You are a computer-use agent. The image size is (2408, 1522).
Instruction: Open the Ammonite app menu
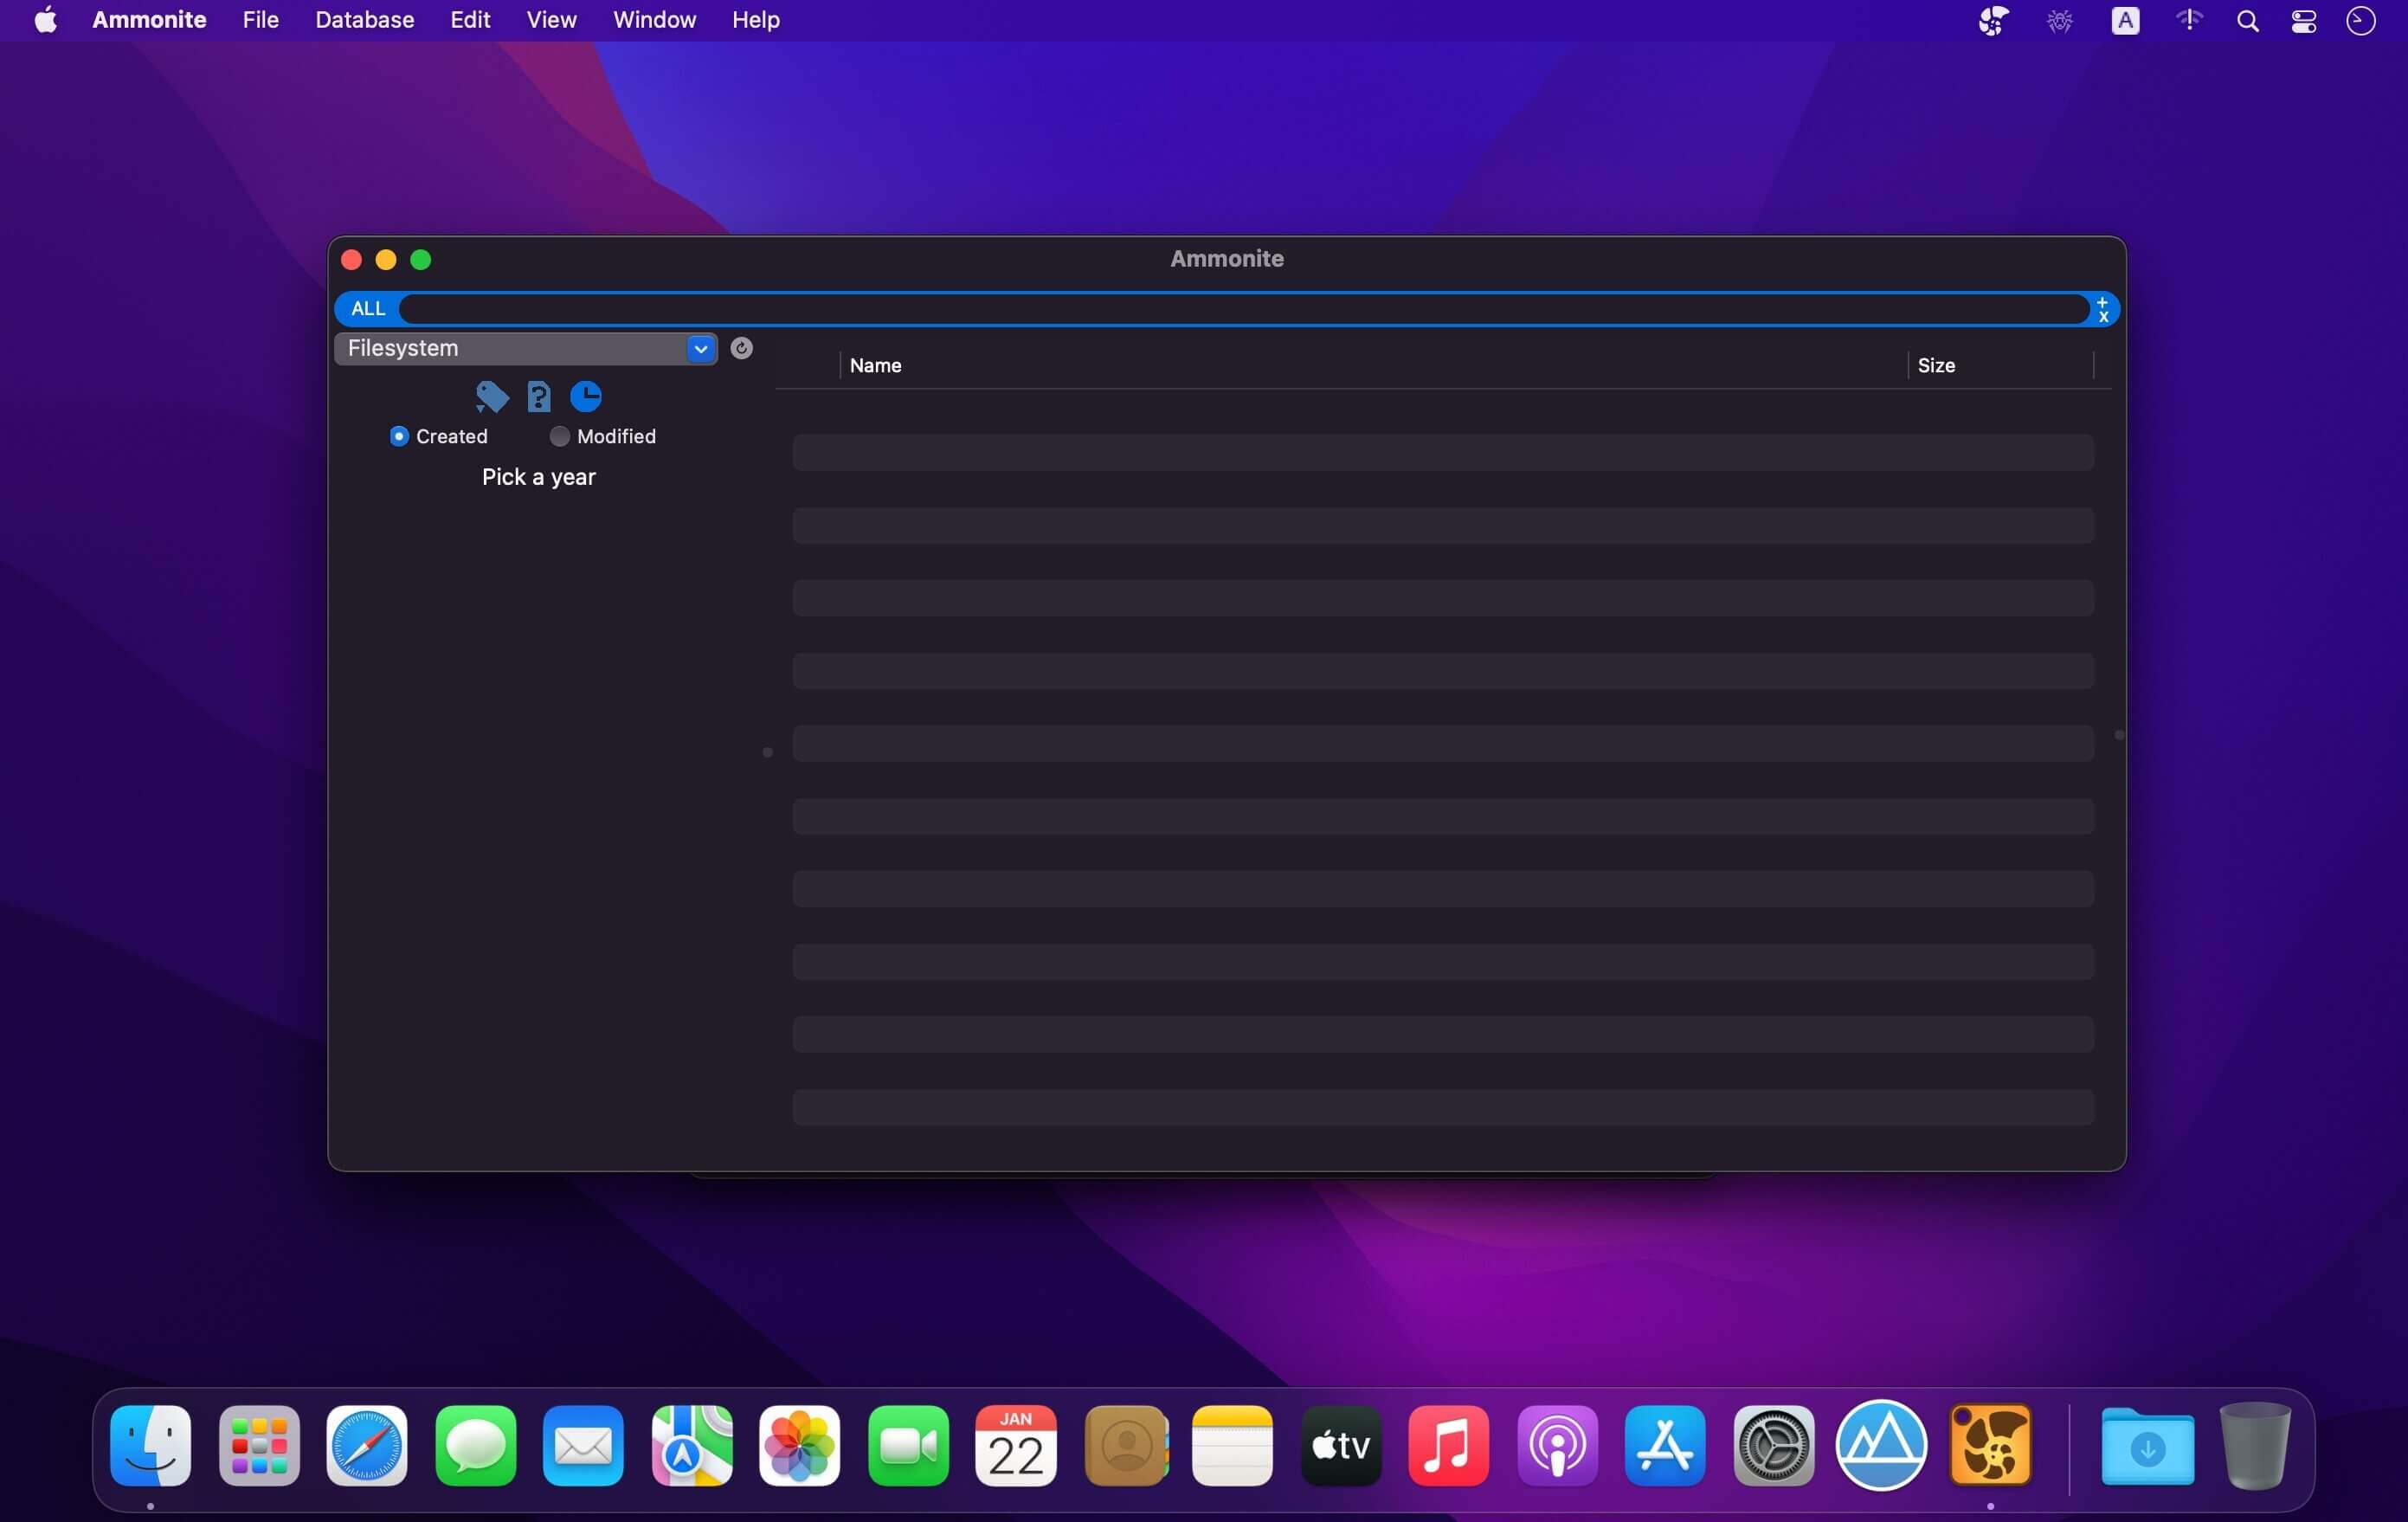pos(149,20)
